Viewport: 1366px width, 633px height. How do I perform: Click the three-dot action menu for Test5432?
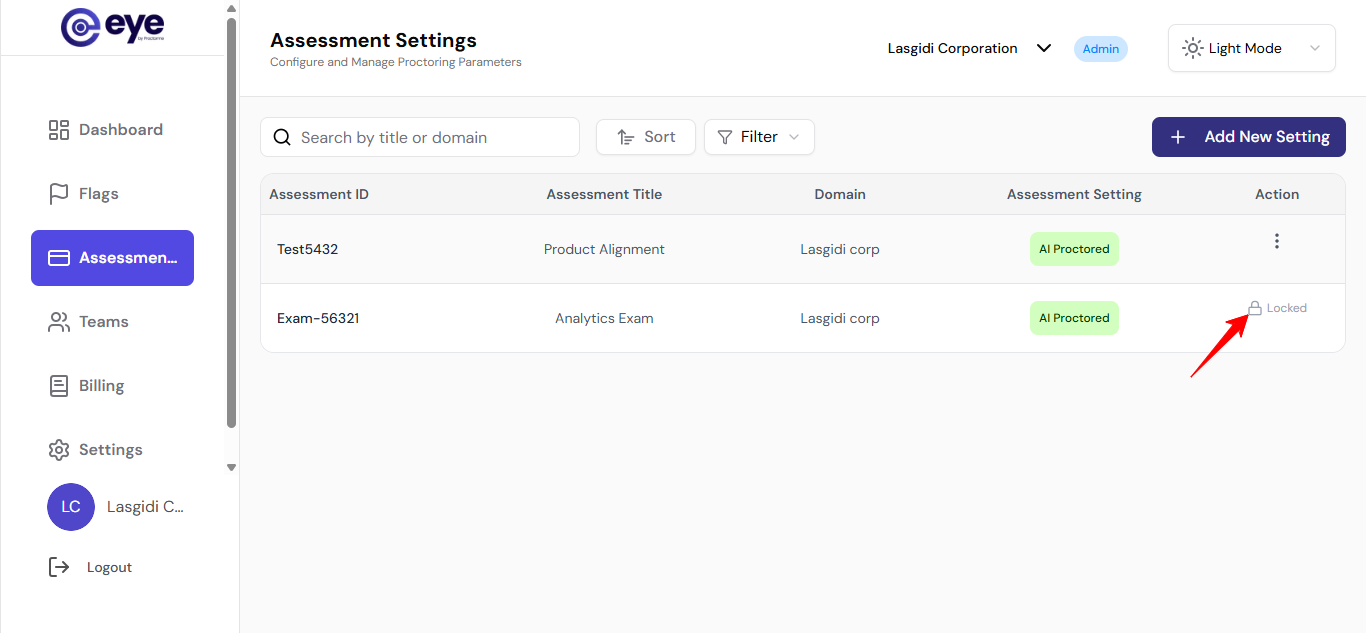(x=1277, y=241)
